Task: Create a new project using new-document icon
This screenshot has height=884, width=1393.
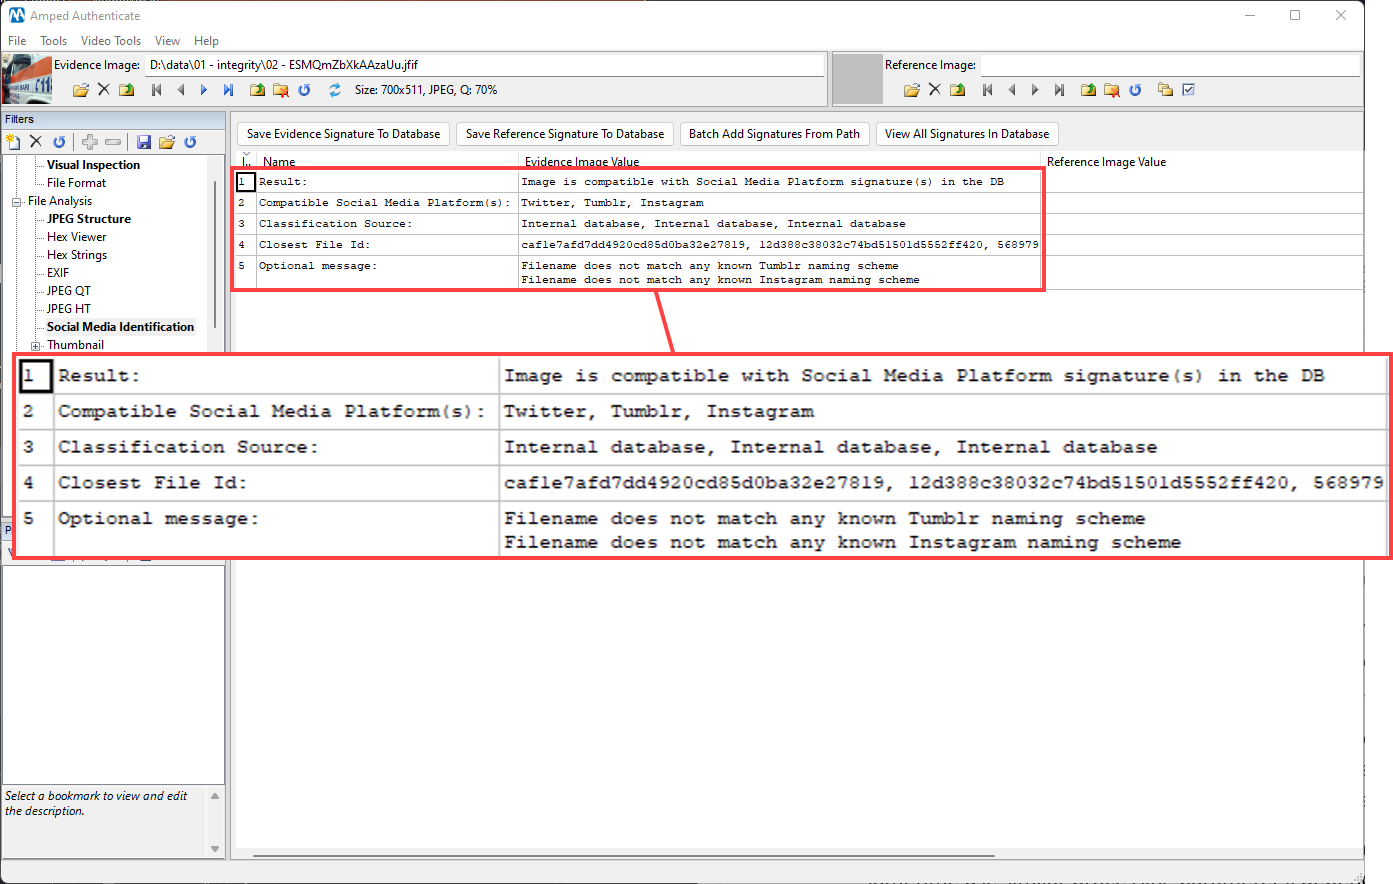Action: point(13,141)
